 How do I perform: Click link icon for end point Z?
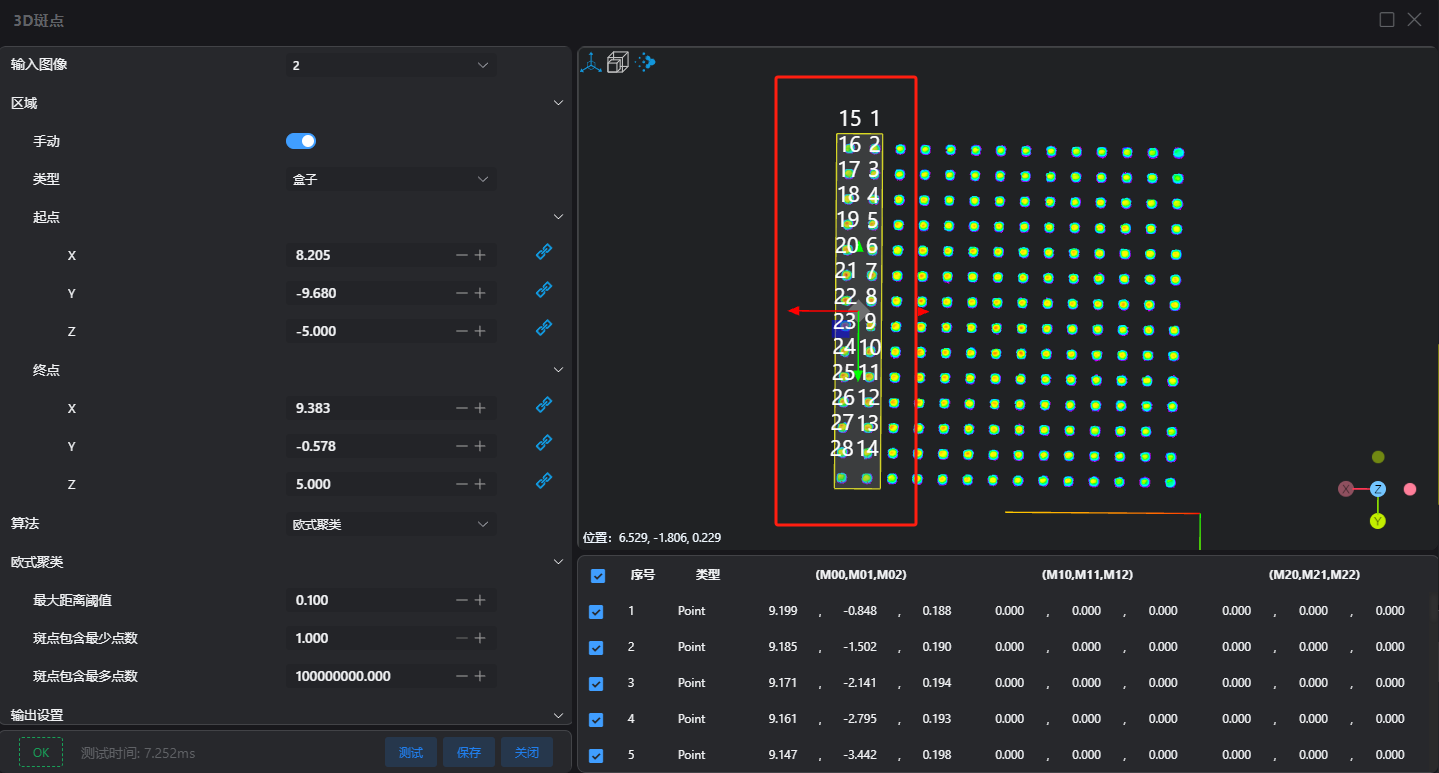pyautogui.click(x=544, y=480)
